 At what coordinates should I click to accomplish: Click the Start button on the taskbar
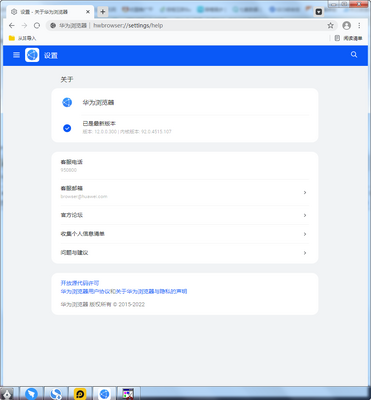tap(7, 394)
